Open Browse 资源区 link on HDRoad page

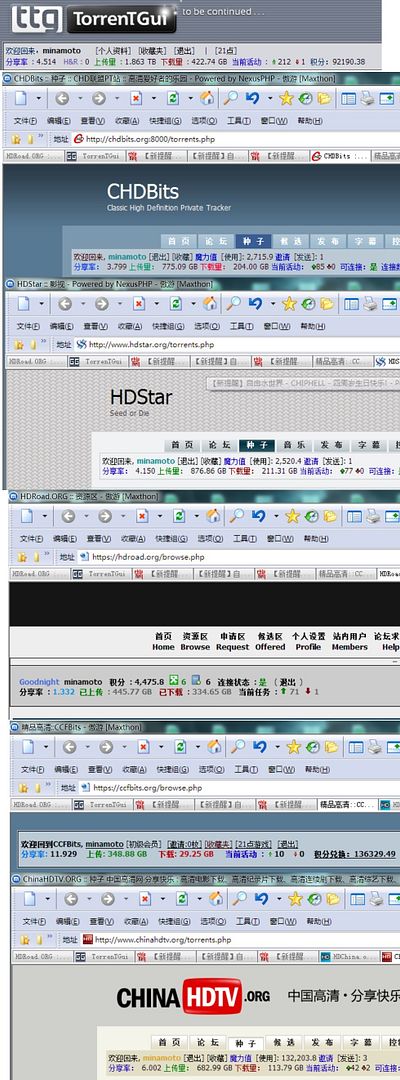[x=196, y=641]
